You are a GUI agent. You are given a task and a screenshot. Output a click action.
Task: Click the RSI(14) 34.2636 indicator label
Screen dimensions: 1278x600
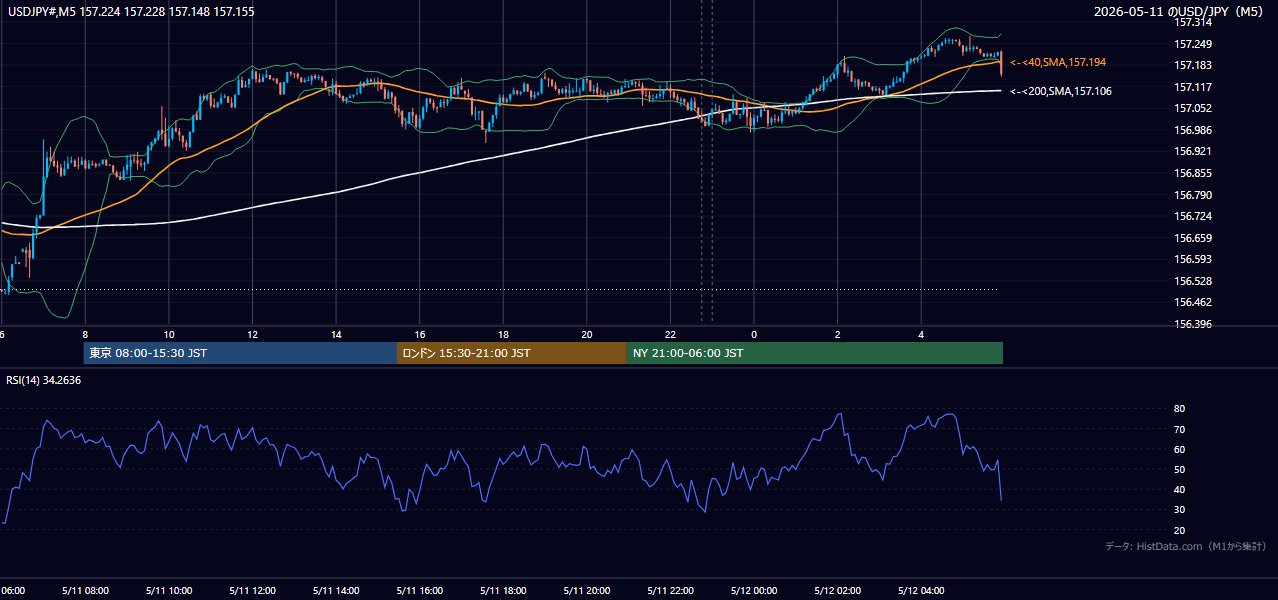(x=44, y=380)
